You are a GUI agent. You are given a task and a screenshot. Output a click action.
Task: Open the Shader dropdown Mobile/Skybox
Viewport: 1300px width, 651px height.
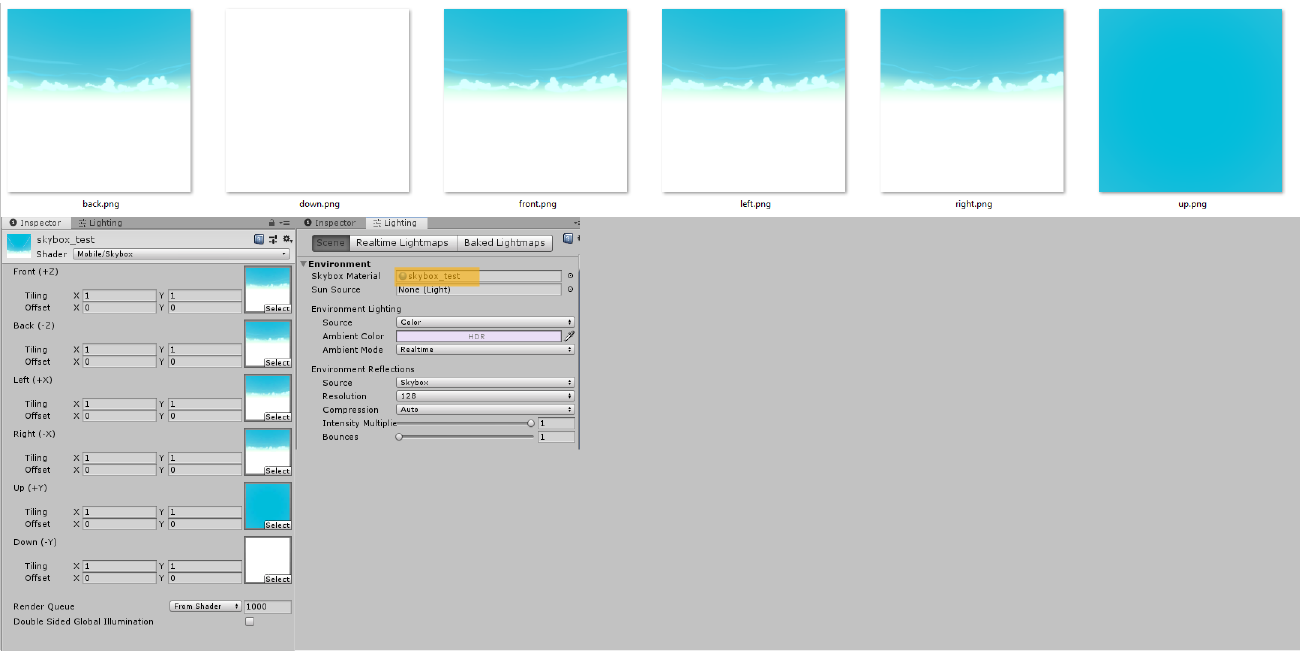coord(181,254)
